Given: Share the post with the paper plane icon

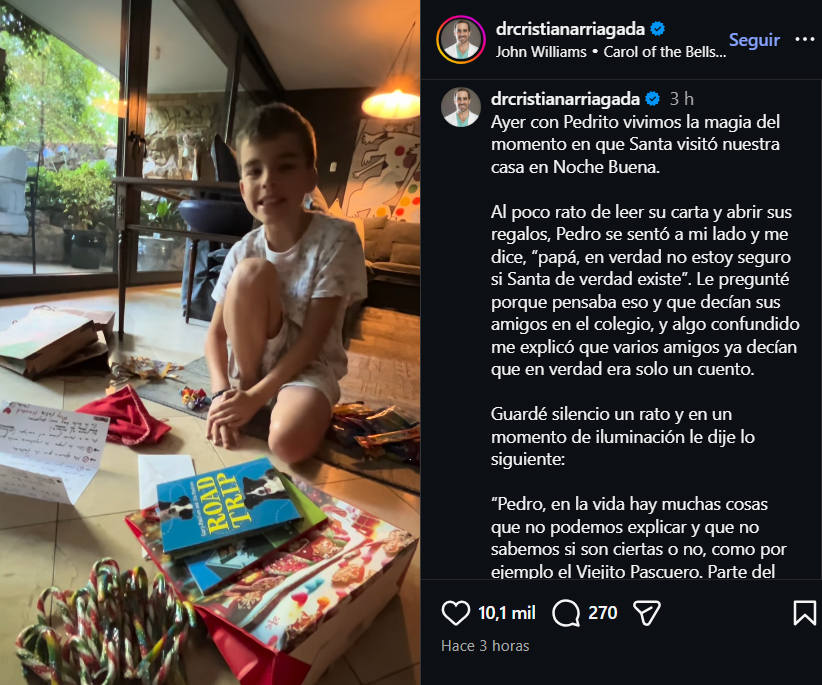Looking at the screenshot, I should pyautogui.click(x=646, y=613).
